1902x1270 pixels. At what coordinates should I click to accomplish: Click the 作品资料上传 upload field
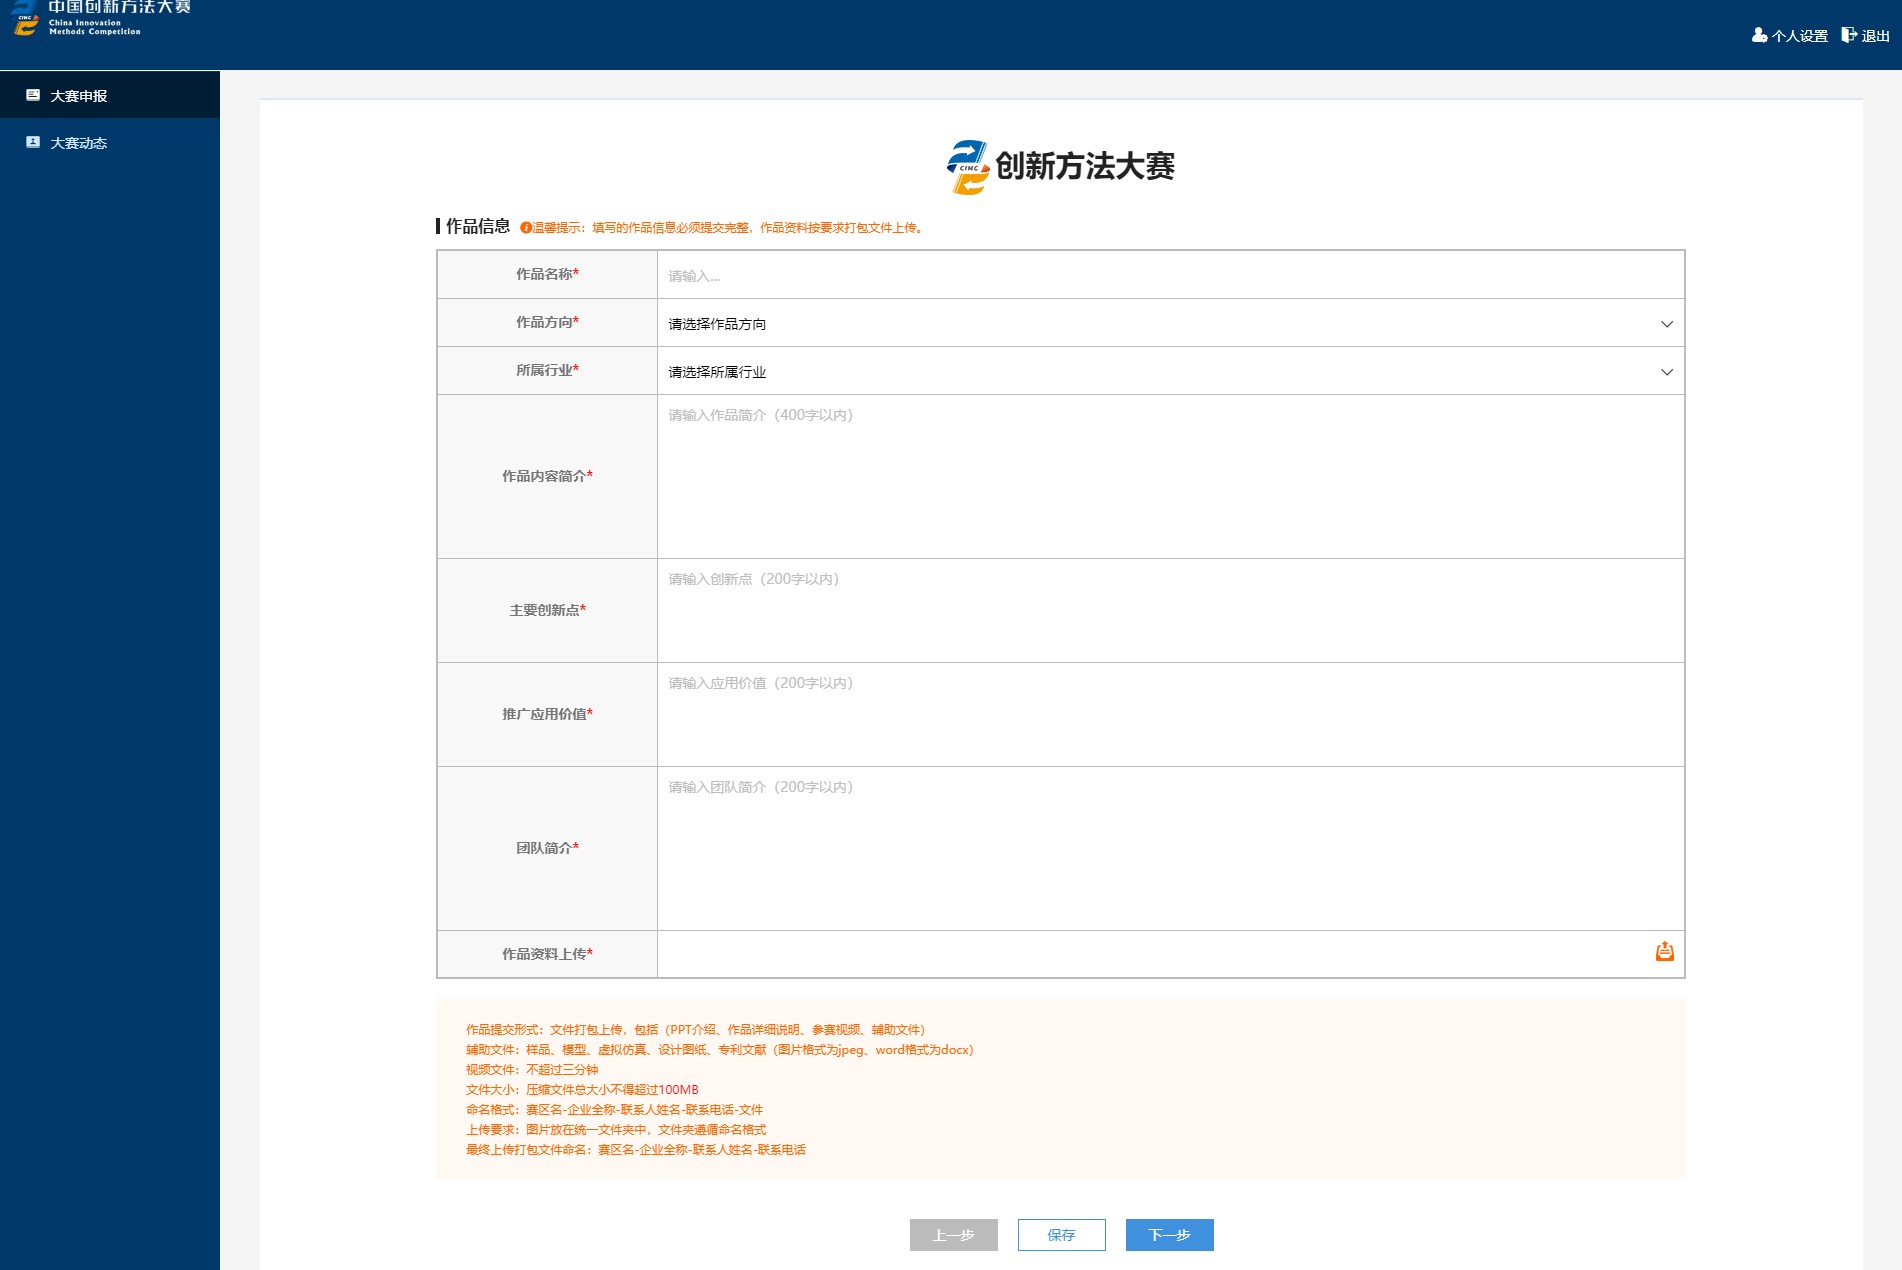(x=1170, y=954)
